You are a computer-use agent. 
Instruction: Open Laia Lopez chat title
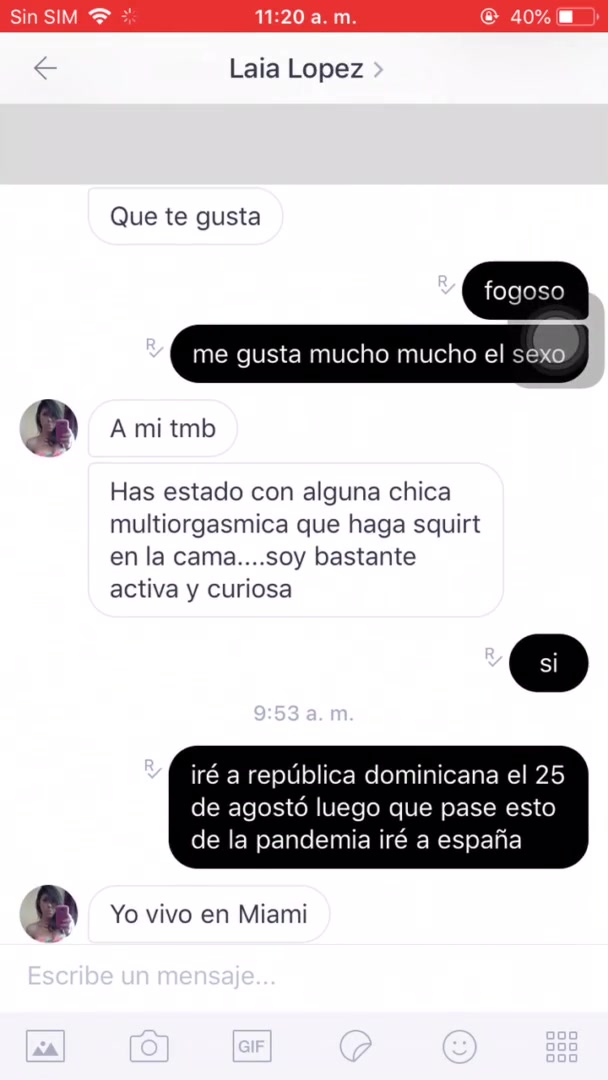[296, 69]
